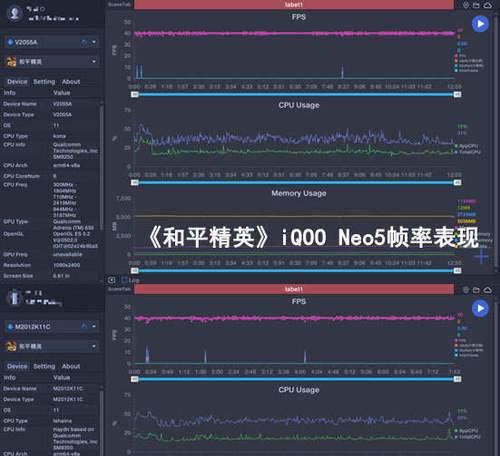Click the arrow of app selector under V2055A
This screenshot has width=500, height=456.
pyautogui.click(x=94, y=62)
